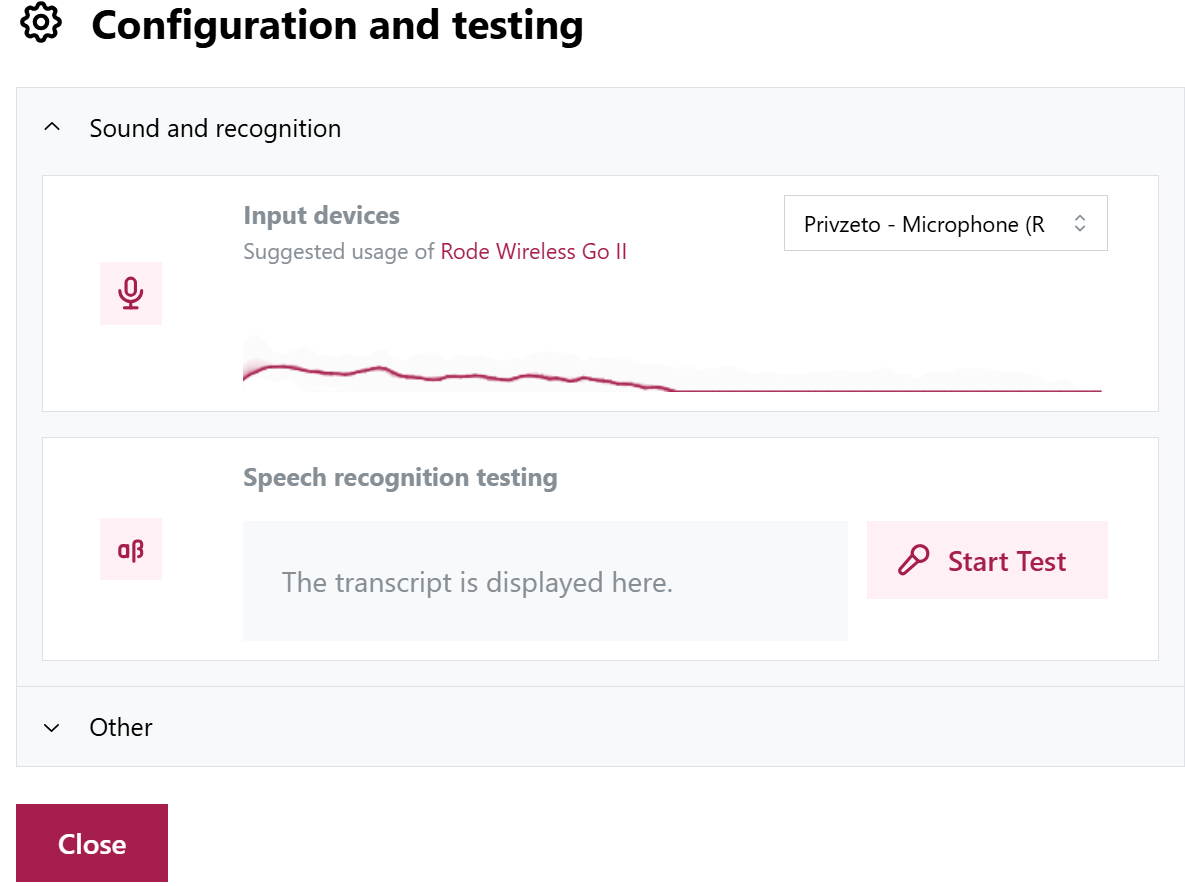Start the speech recognition test

[987, 560]
